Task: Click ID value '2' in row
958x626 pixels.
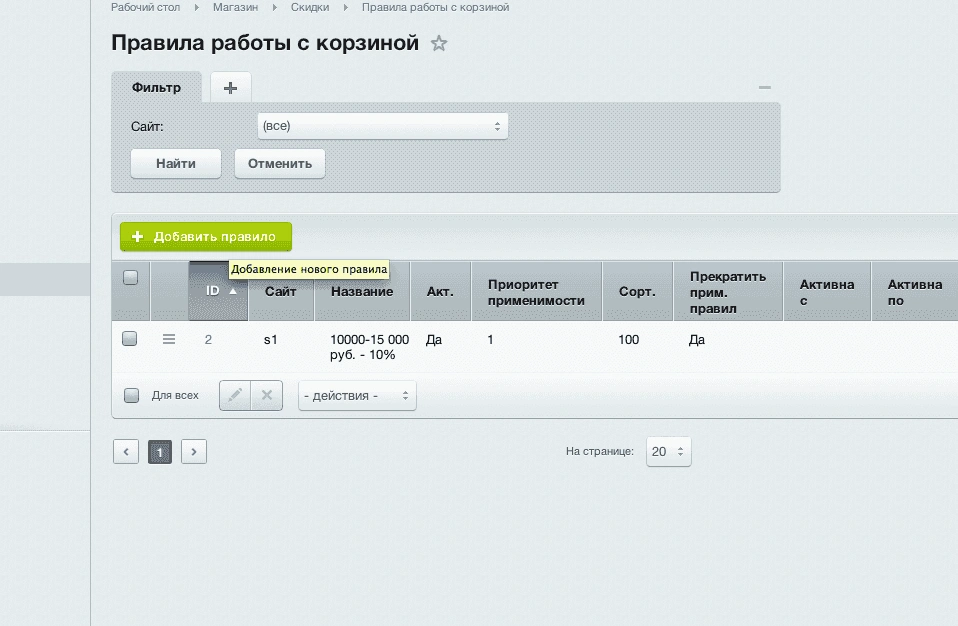Action: 208,340
